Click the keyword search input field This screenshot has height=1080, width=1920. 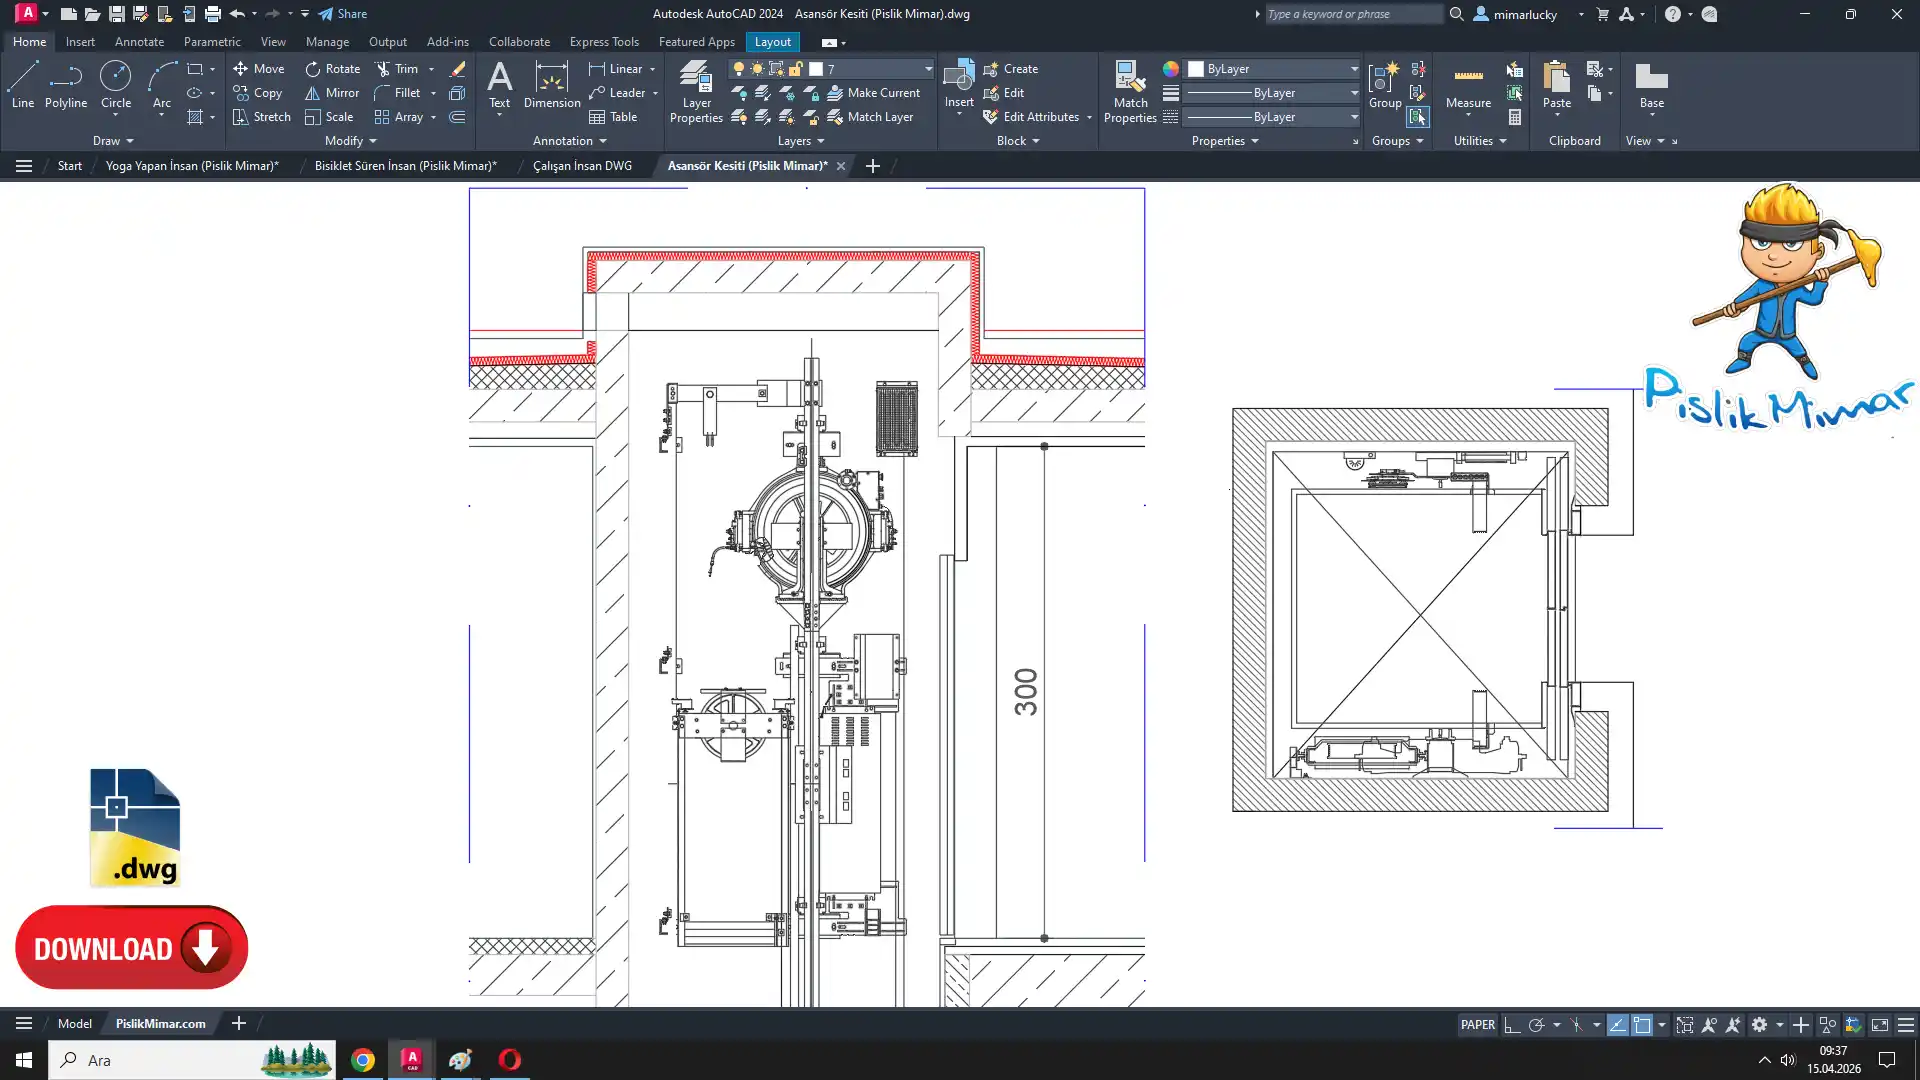point(1350,14)
